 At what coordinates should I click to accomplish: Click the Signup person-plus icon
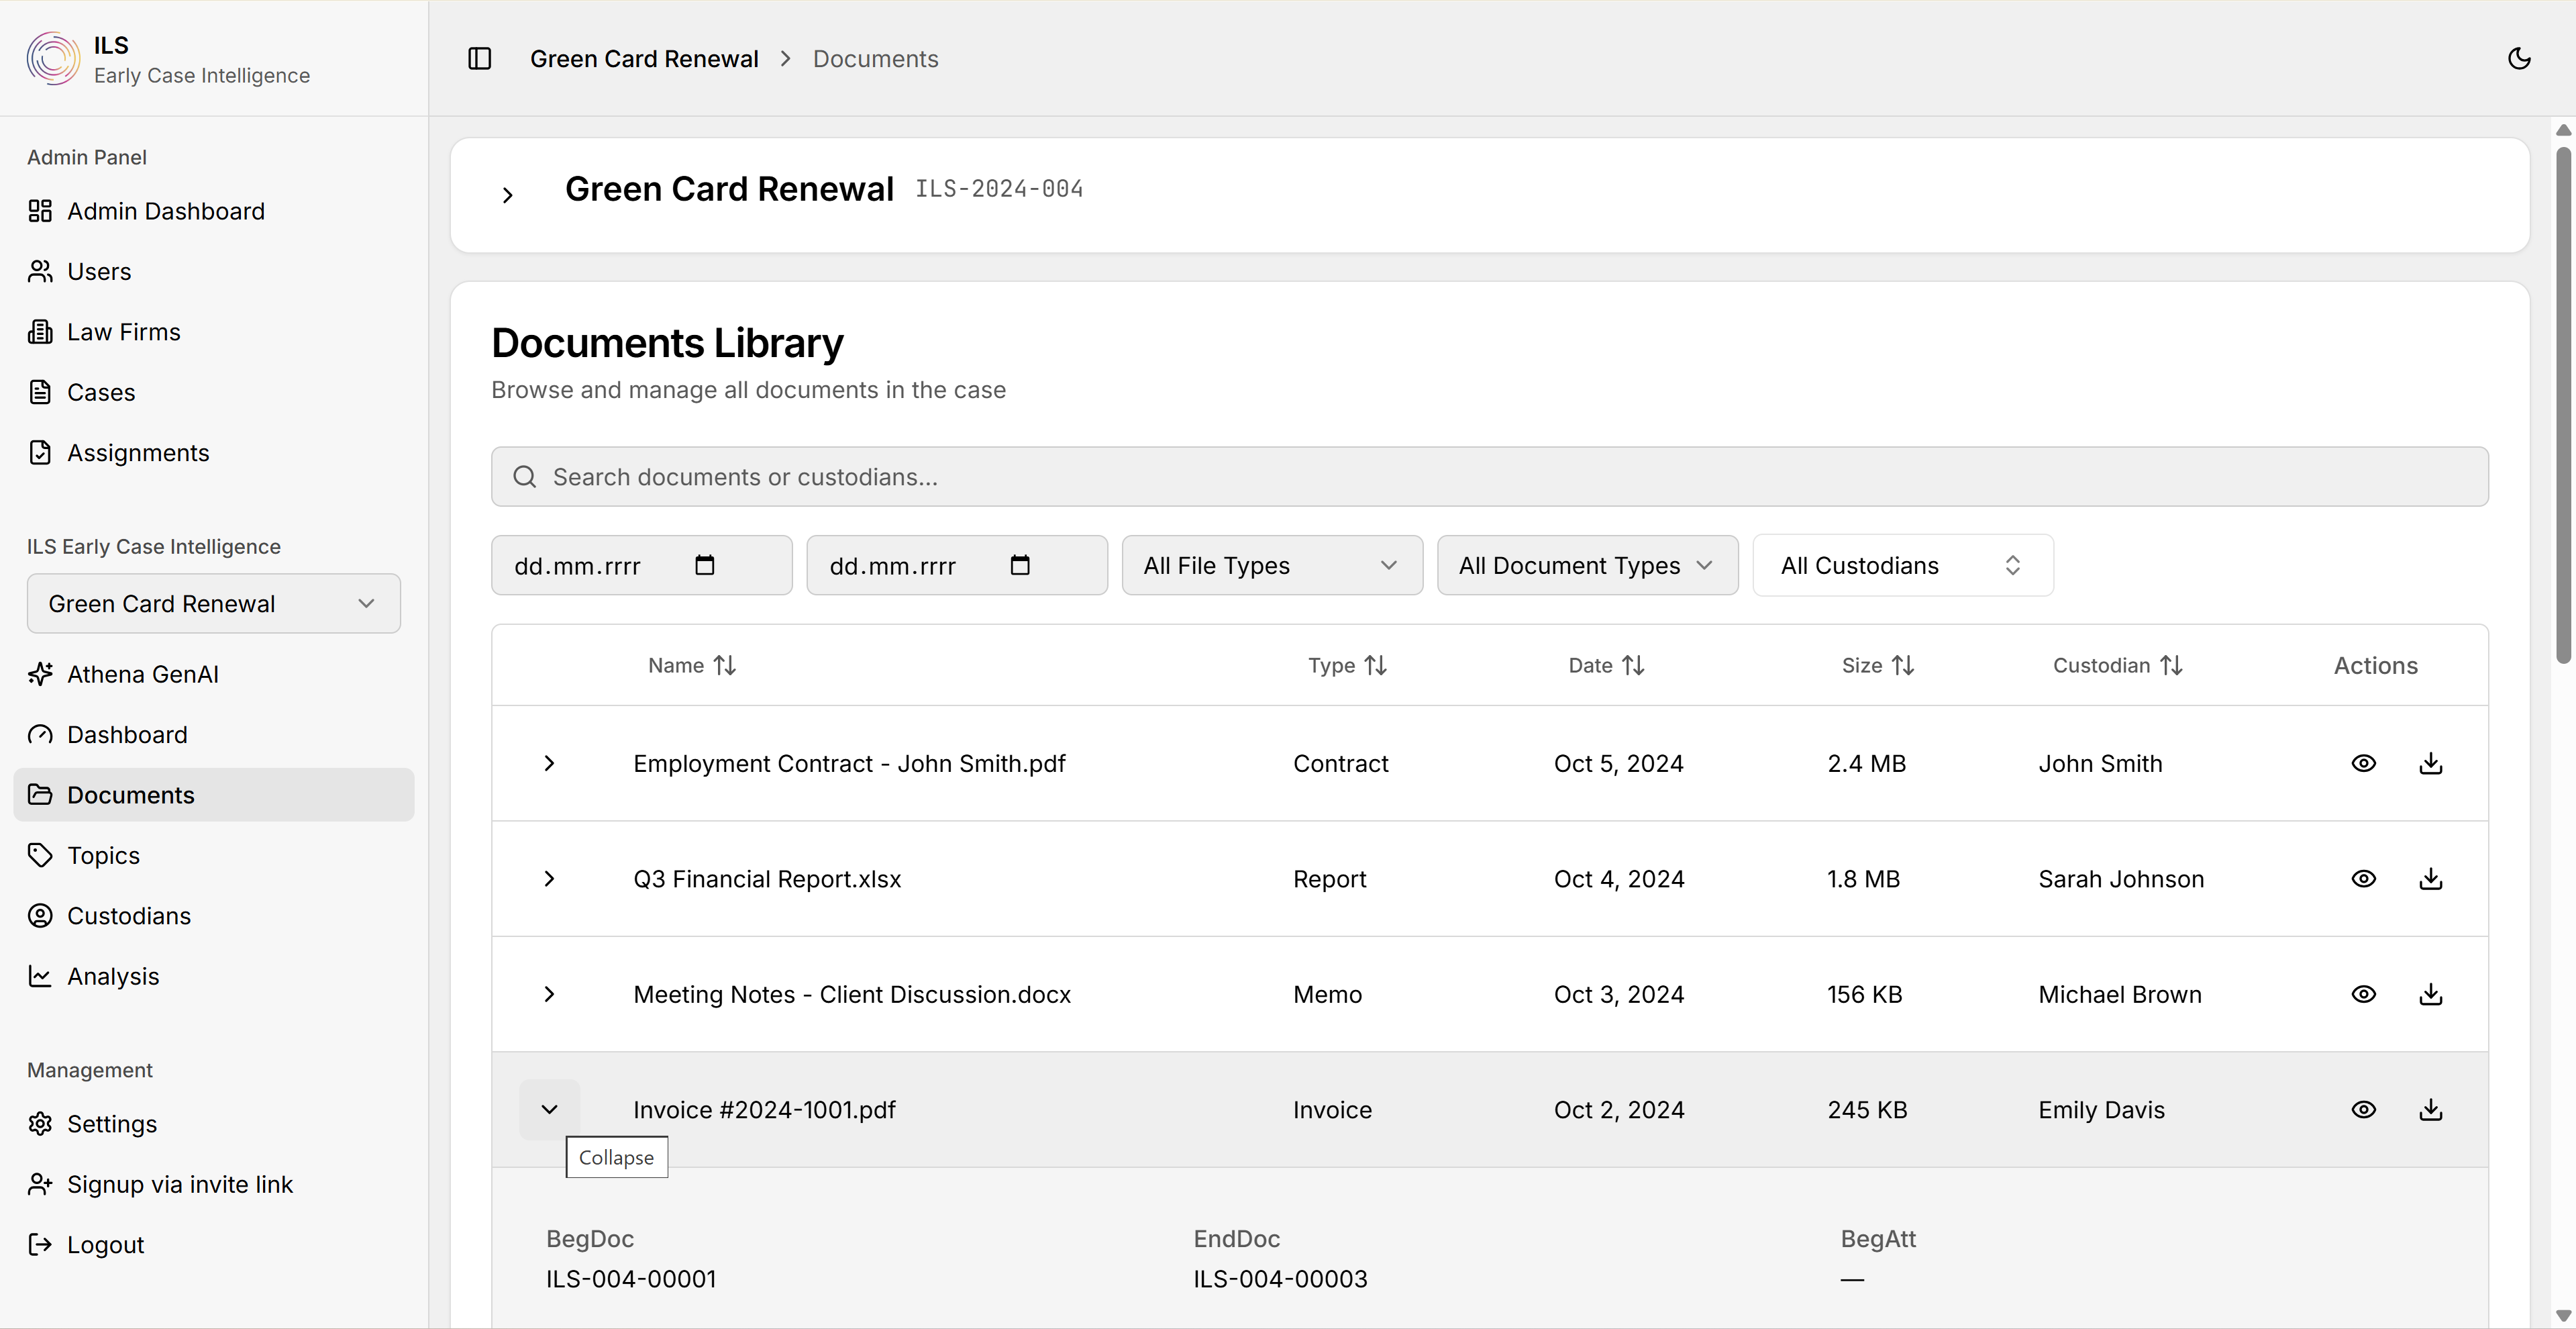click(x=40, y=1184)
